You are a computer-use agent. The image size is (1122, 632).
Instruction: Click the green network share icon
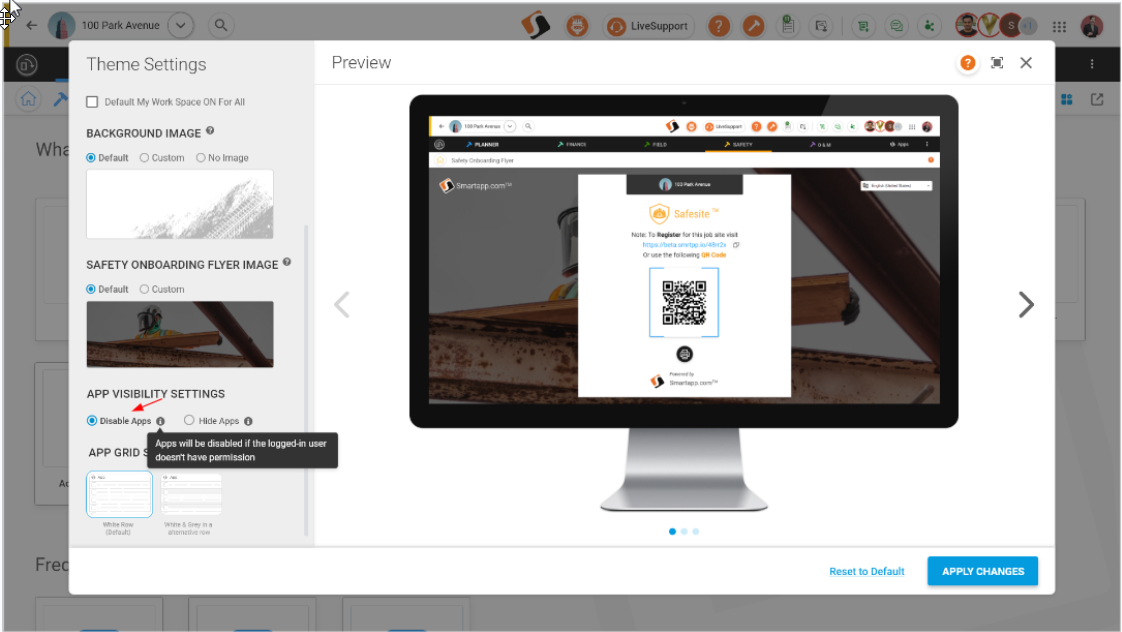pos(929,26)
